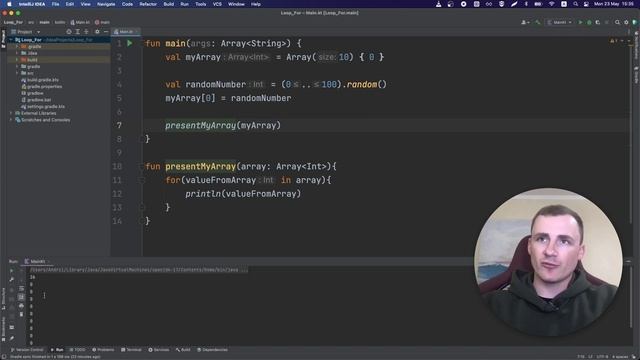Open Terminal tool window
640x360 pixels.
click(x=131, y=350)
